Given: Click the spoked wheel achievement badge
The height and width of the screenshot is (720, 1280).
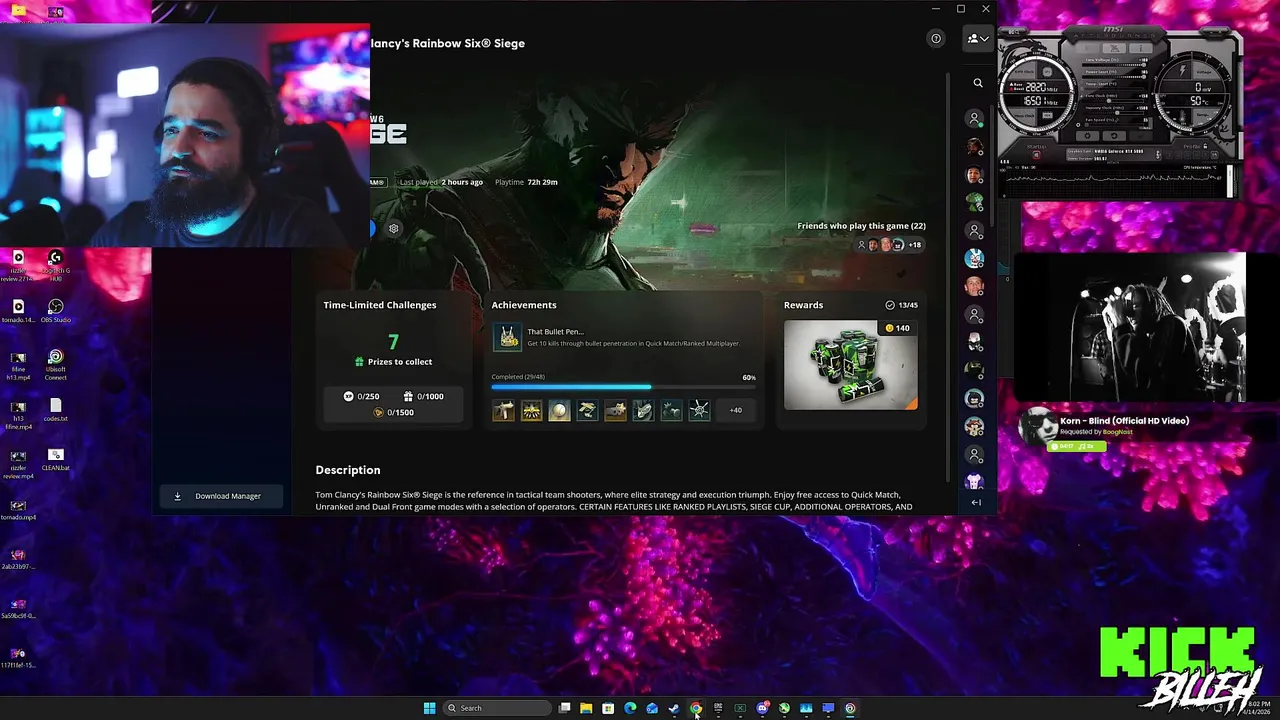Looking at the screenshot, I should click(x=699, y=410).
